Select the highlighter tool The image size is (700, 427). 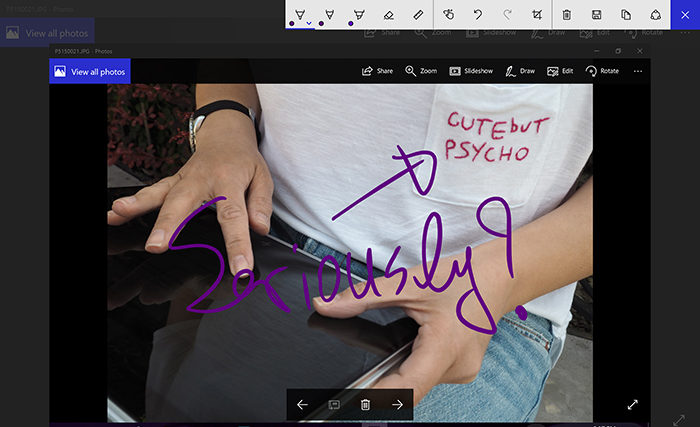tap(359, 15)
